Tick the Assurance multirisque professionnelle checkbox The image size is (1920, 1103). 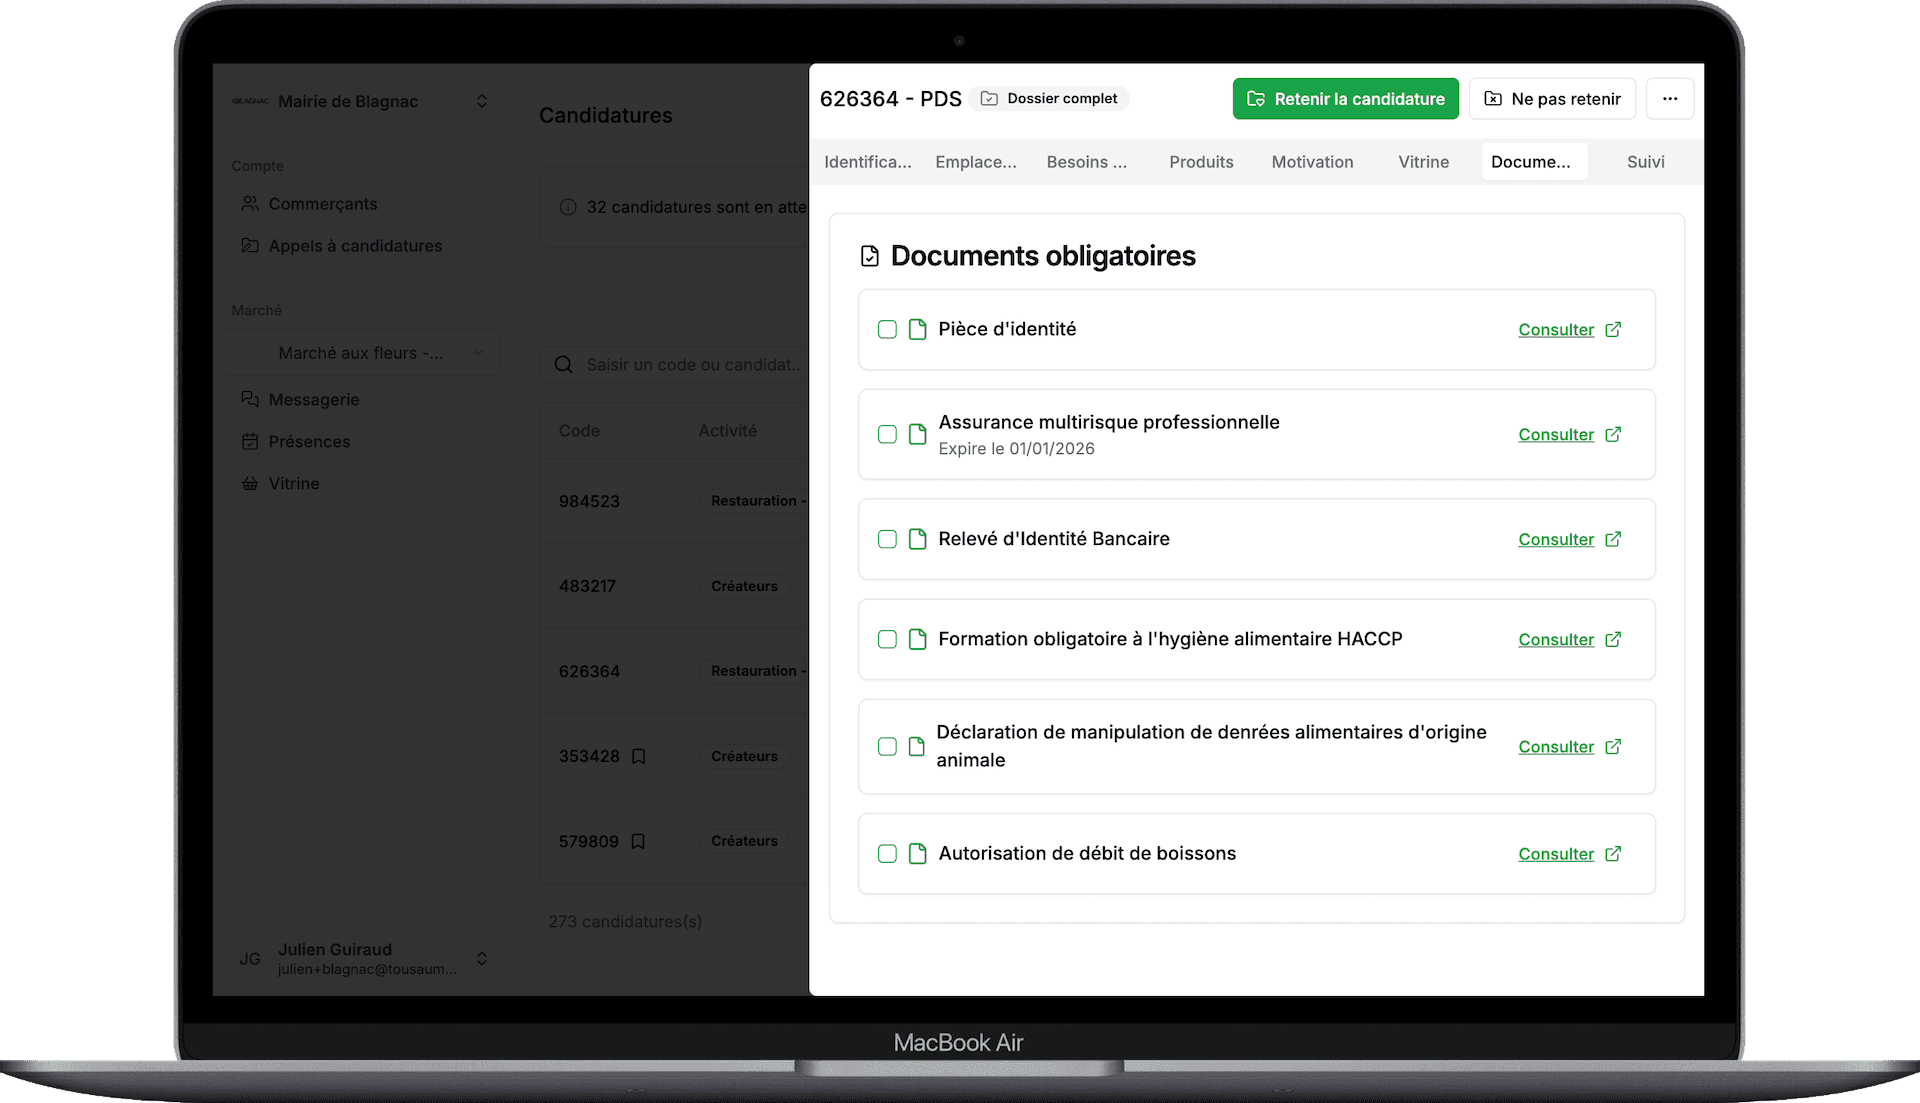point(887,434)
